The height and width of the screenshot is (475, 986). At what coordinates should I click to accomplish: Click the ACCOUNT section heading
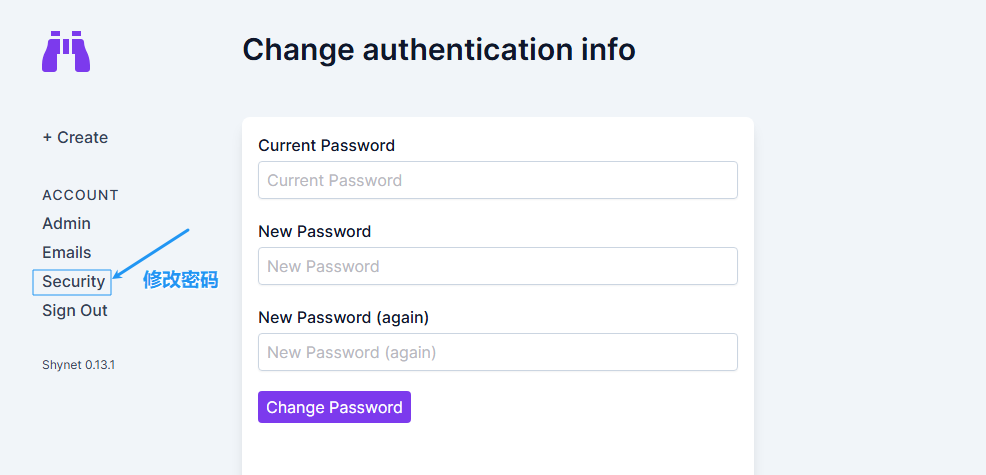[x=80, y=195]
